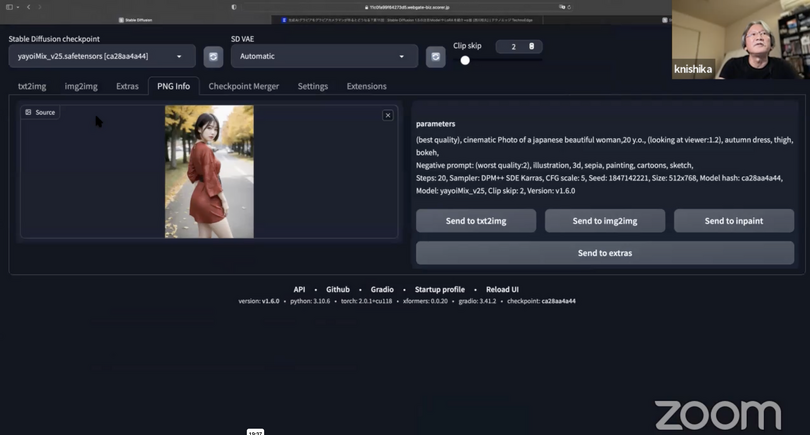Open the img2img tab

(81, 86)
